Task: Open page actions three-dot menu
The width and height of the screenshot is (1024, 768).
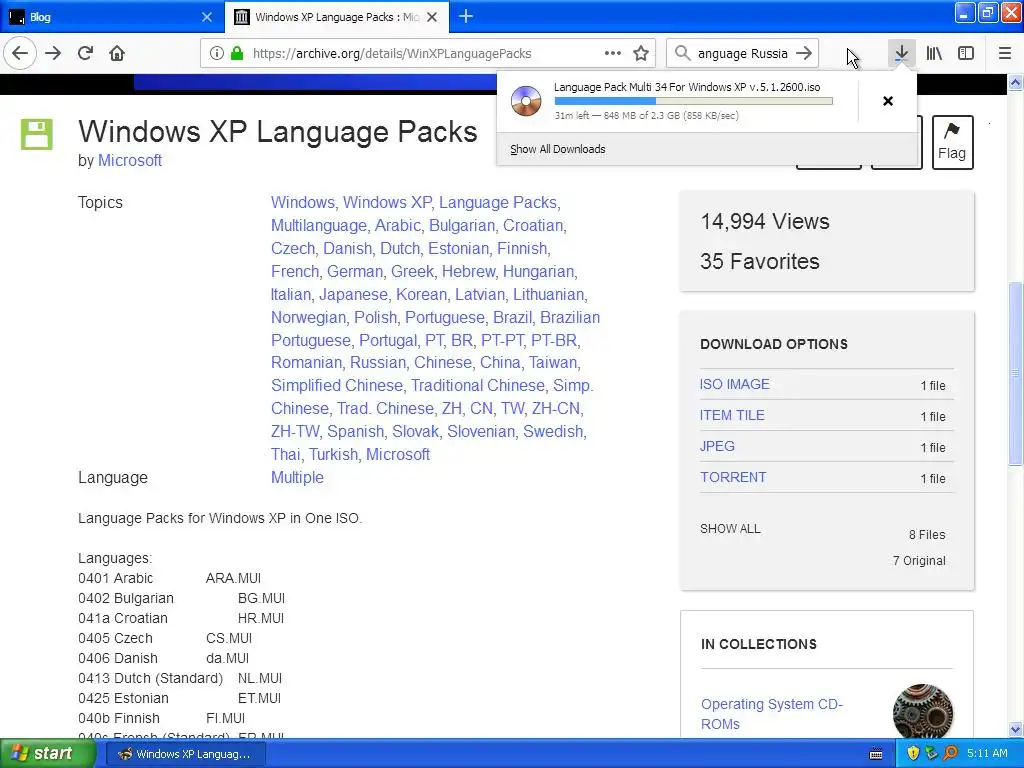Action: click(613, 54)
